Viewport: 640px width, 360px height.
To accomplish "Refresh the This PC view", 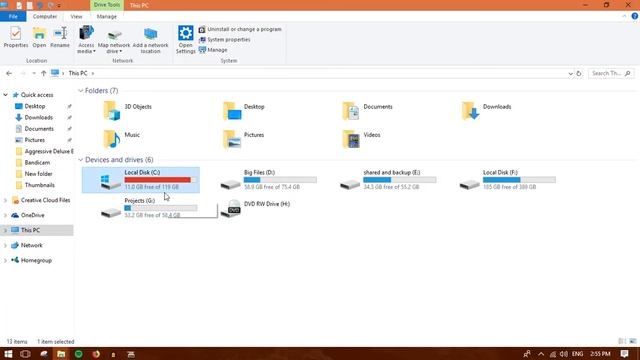I will [x=579, y=73].
